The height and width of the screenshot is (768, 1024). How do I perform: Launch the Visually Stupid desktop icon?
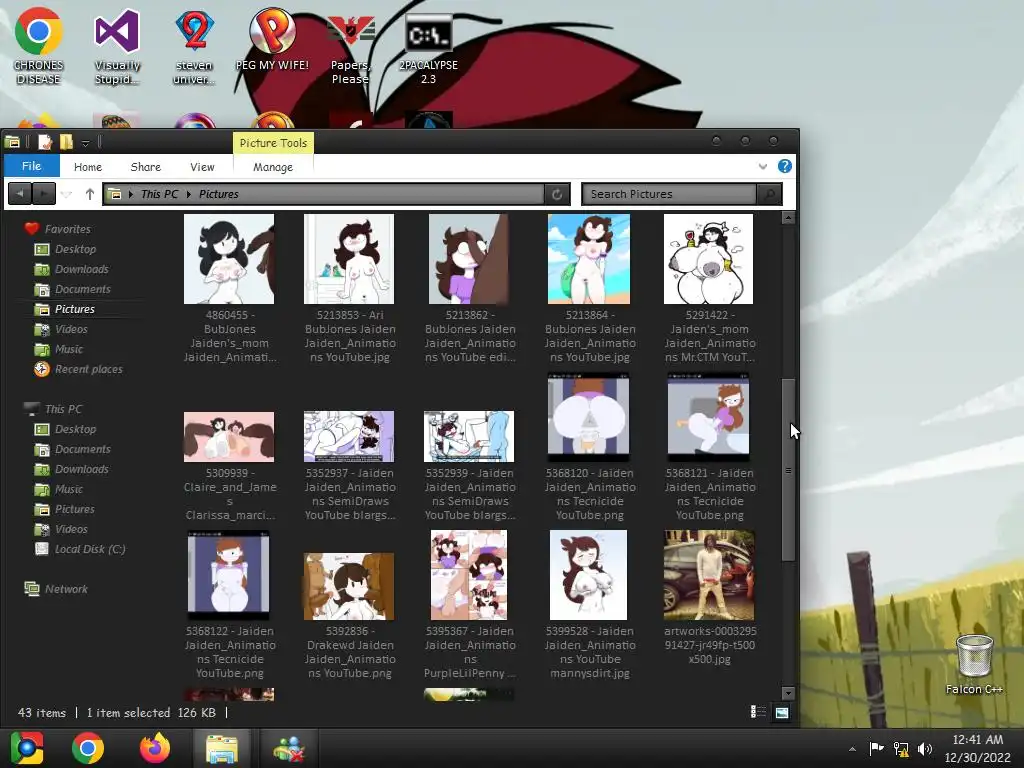pyautogui.click(x=117, y=46)
